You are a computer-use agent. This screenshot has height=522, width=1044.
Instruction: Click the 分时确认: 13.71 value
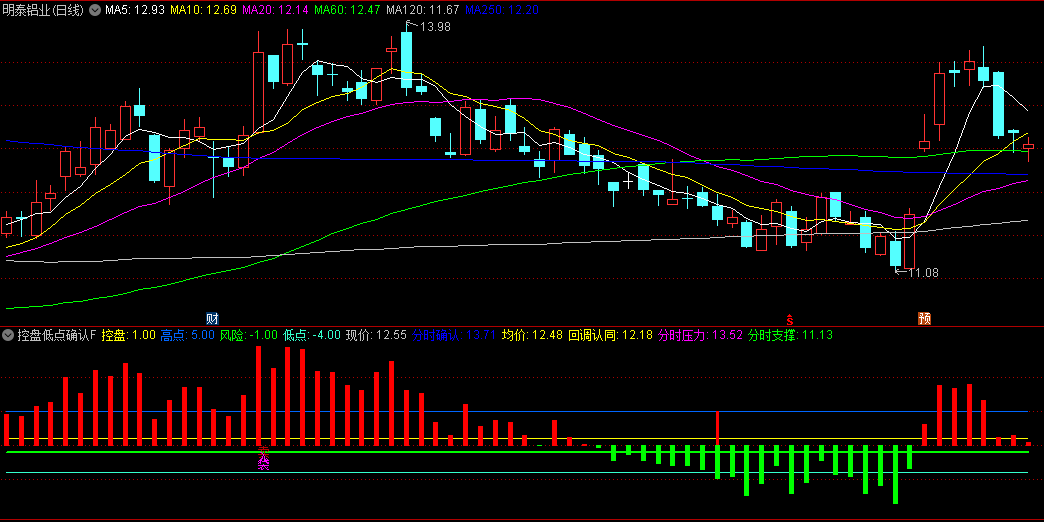453,334
